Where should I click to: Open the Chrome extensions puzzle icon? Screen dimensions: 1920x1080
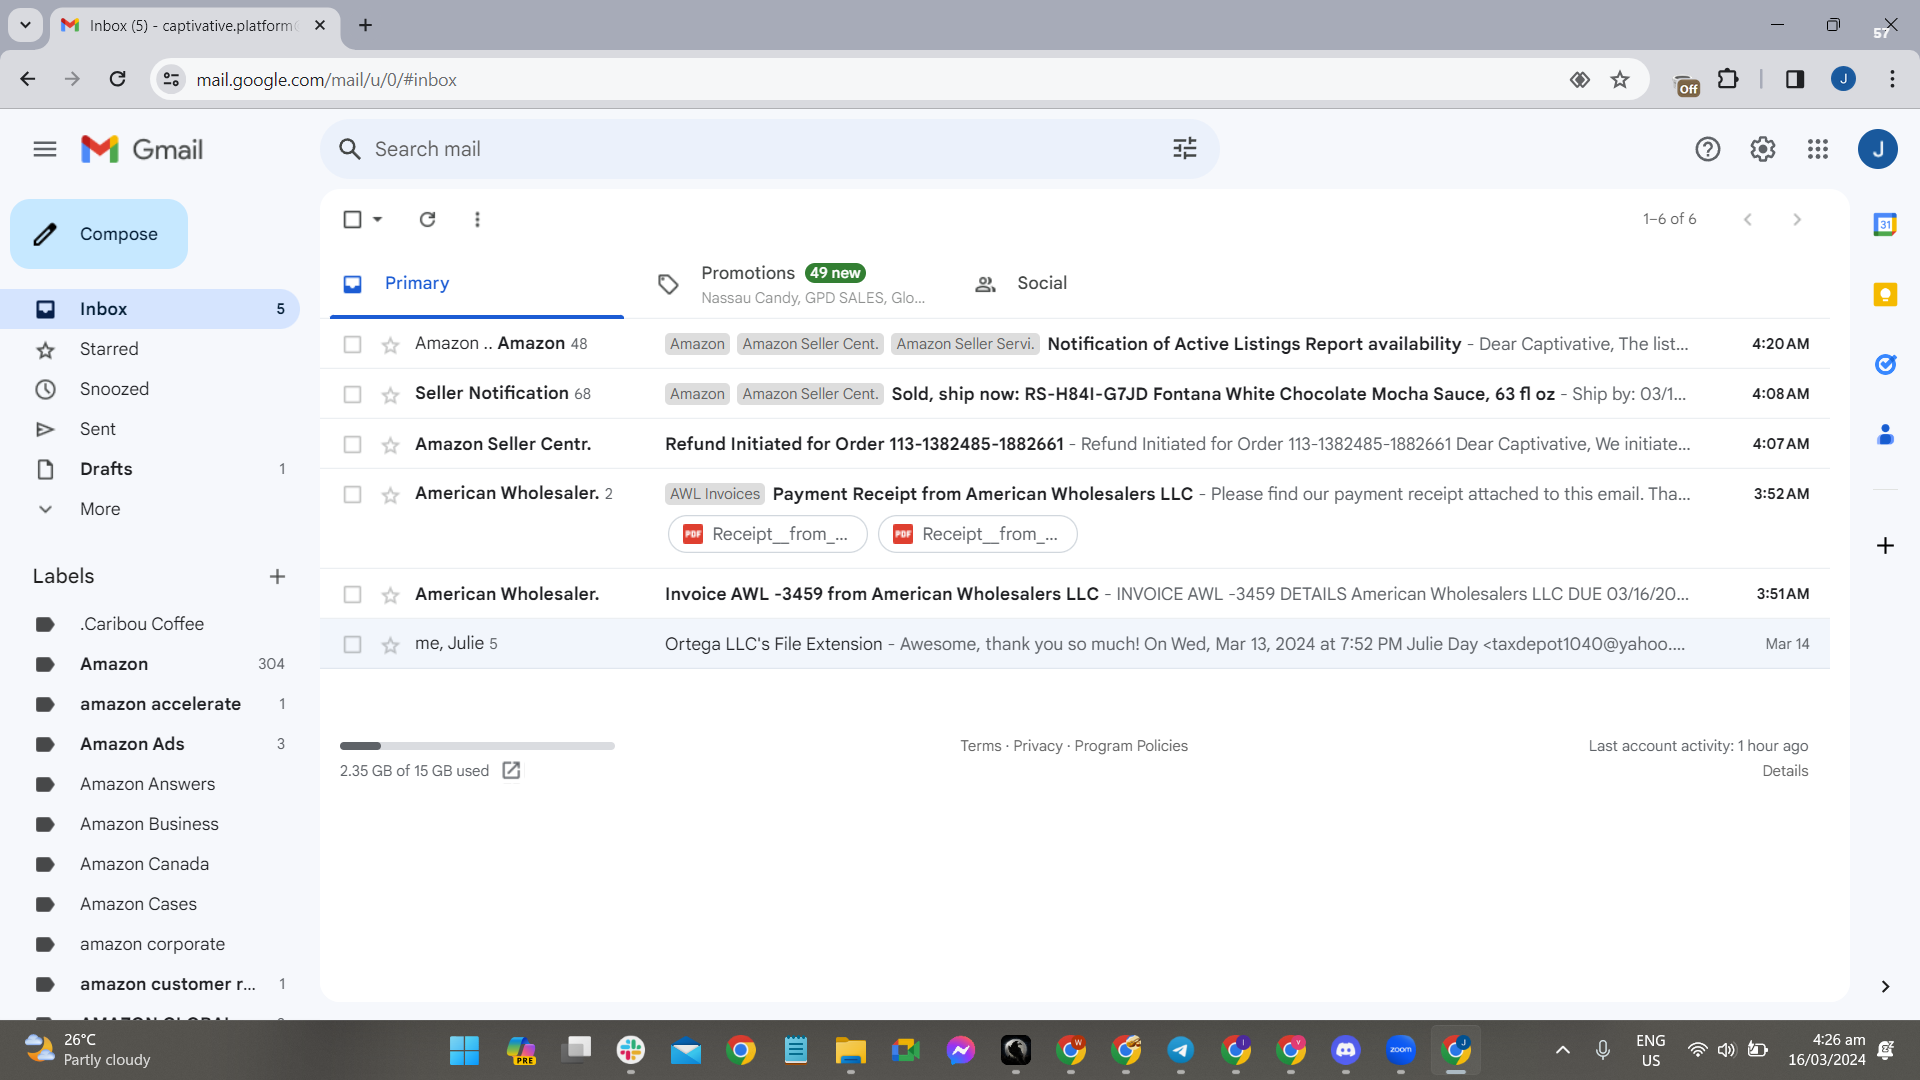click(x=1728, y=79)
